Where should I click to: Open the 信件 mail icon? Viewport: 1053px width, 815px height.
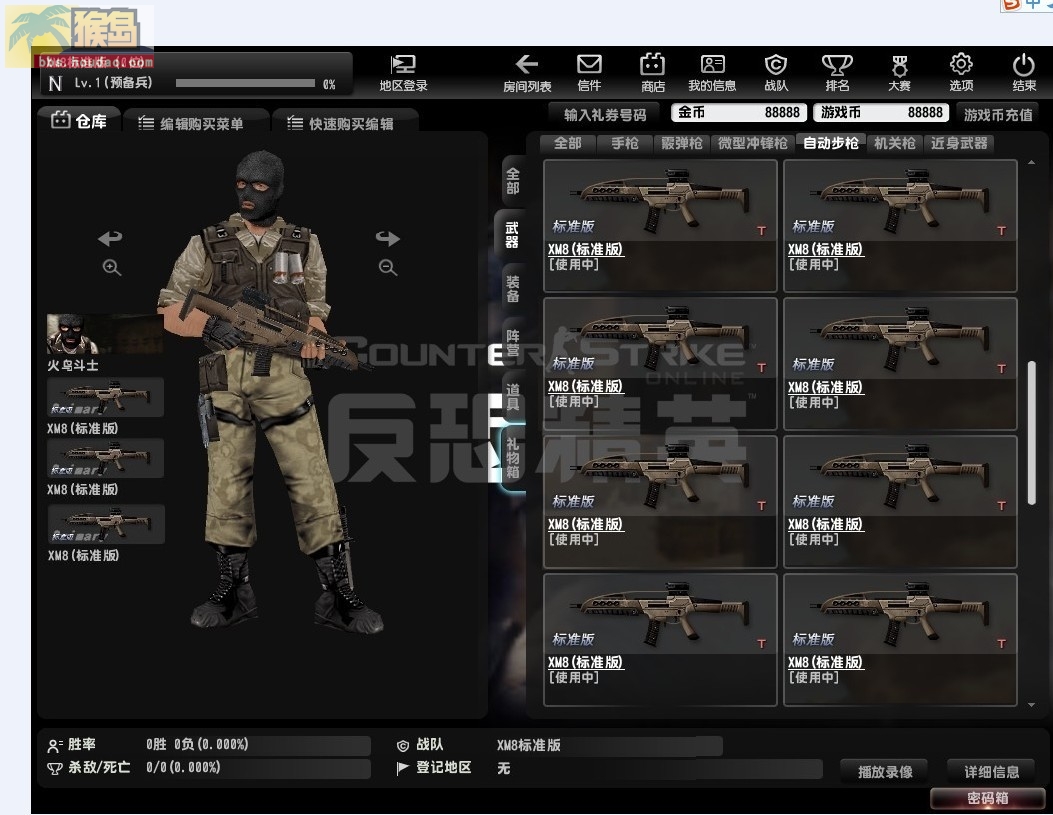(x=589, y=73)
